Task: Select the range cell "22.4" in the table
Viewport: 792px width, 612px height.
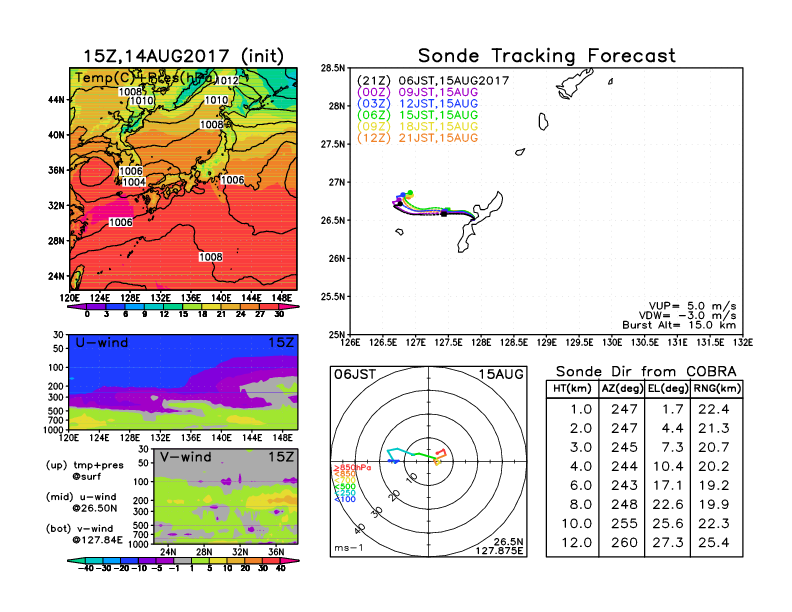Action: click(x=714, y=409)
